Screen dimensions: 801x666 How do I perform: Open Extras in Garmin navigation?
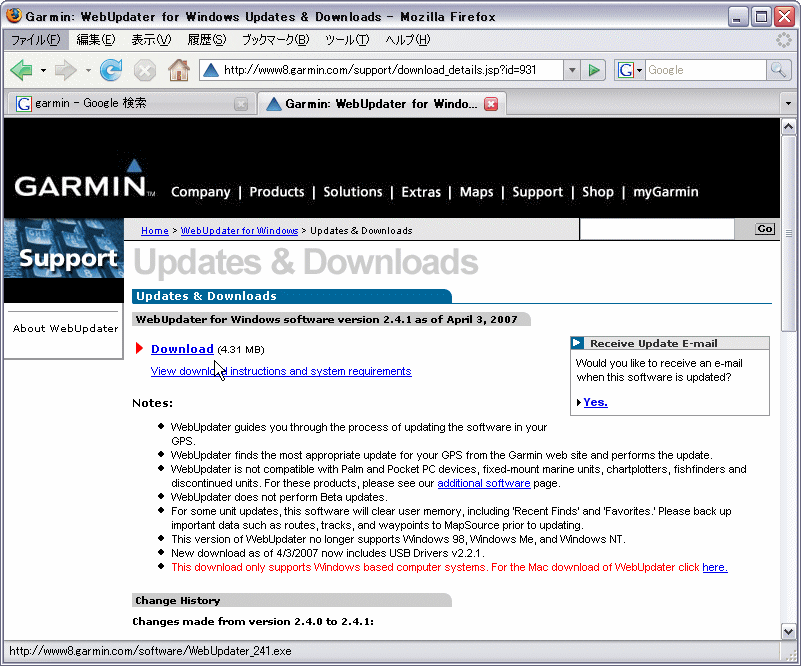click(x=421, y=192)
